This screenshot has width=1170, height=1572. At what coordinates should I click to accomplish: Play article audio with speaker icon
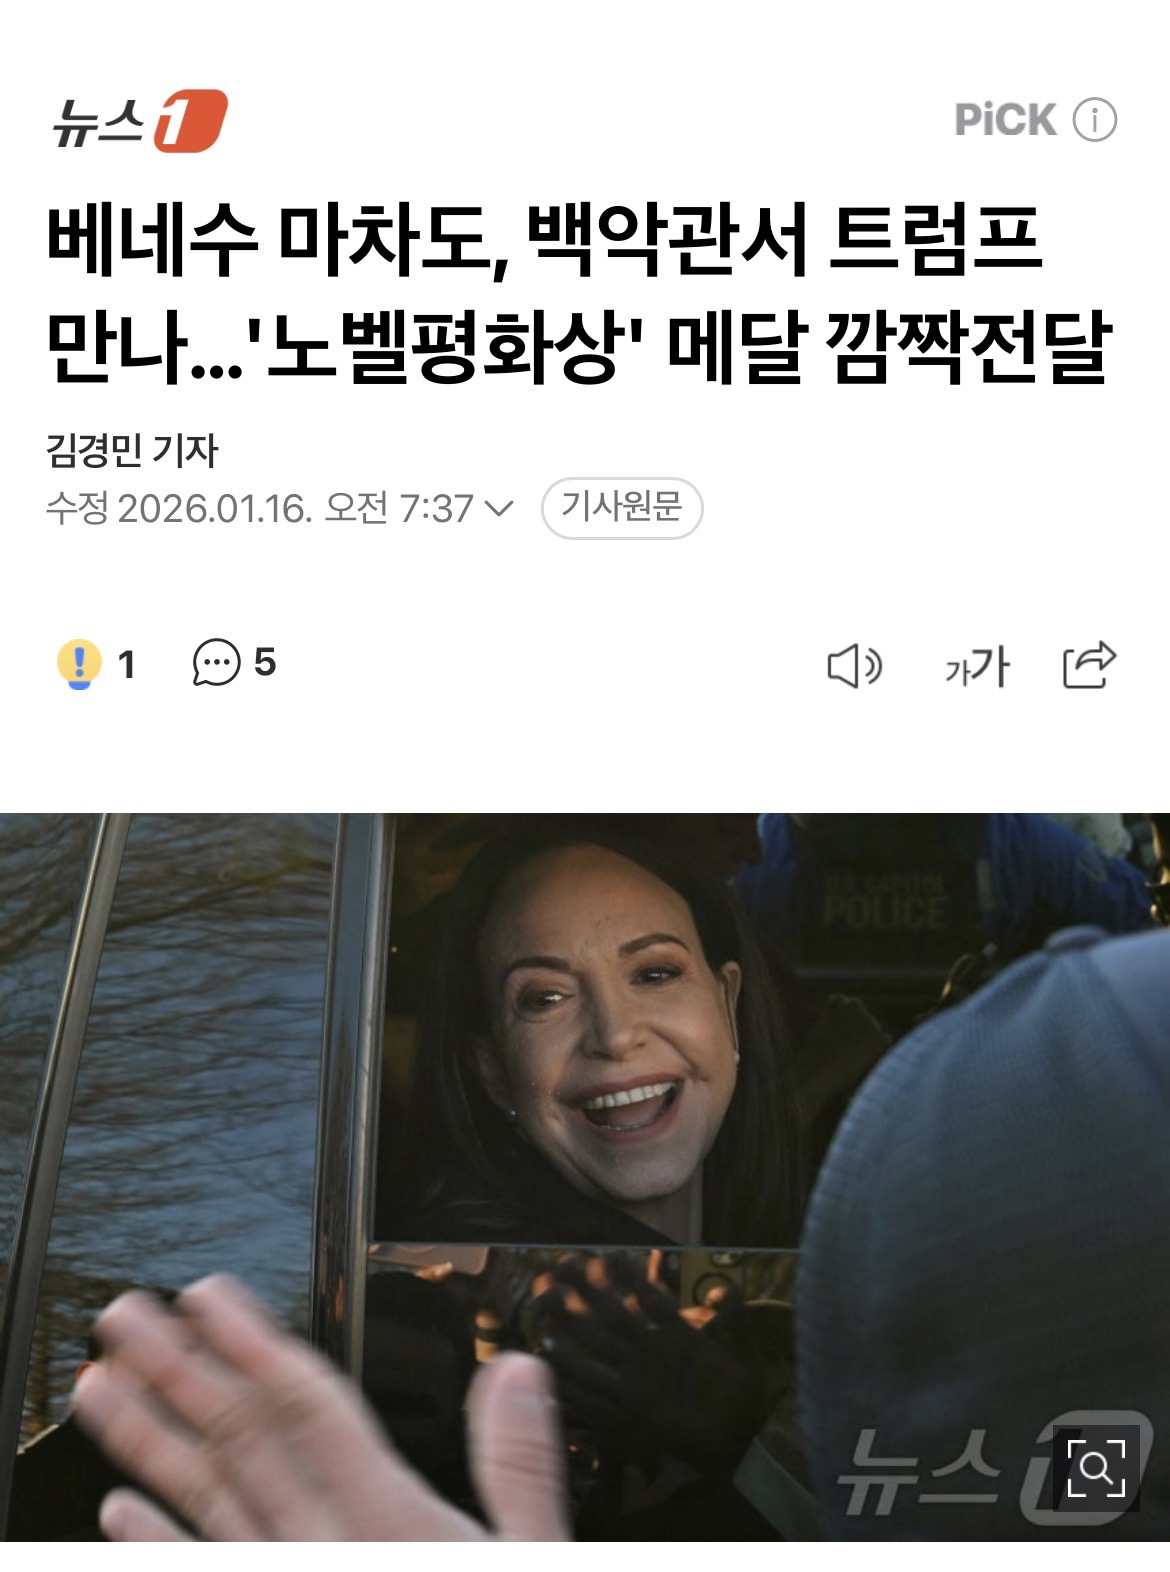(x=854, y=666)
